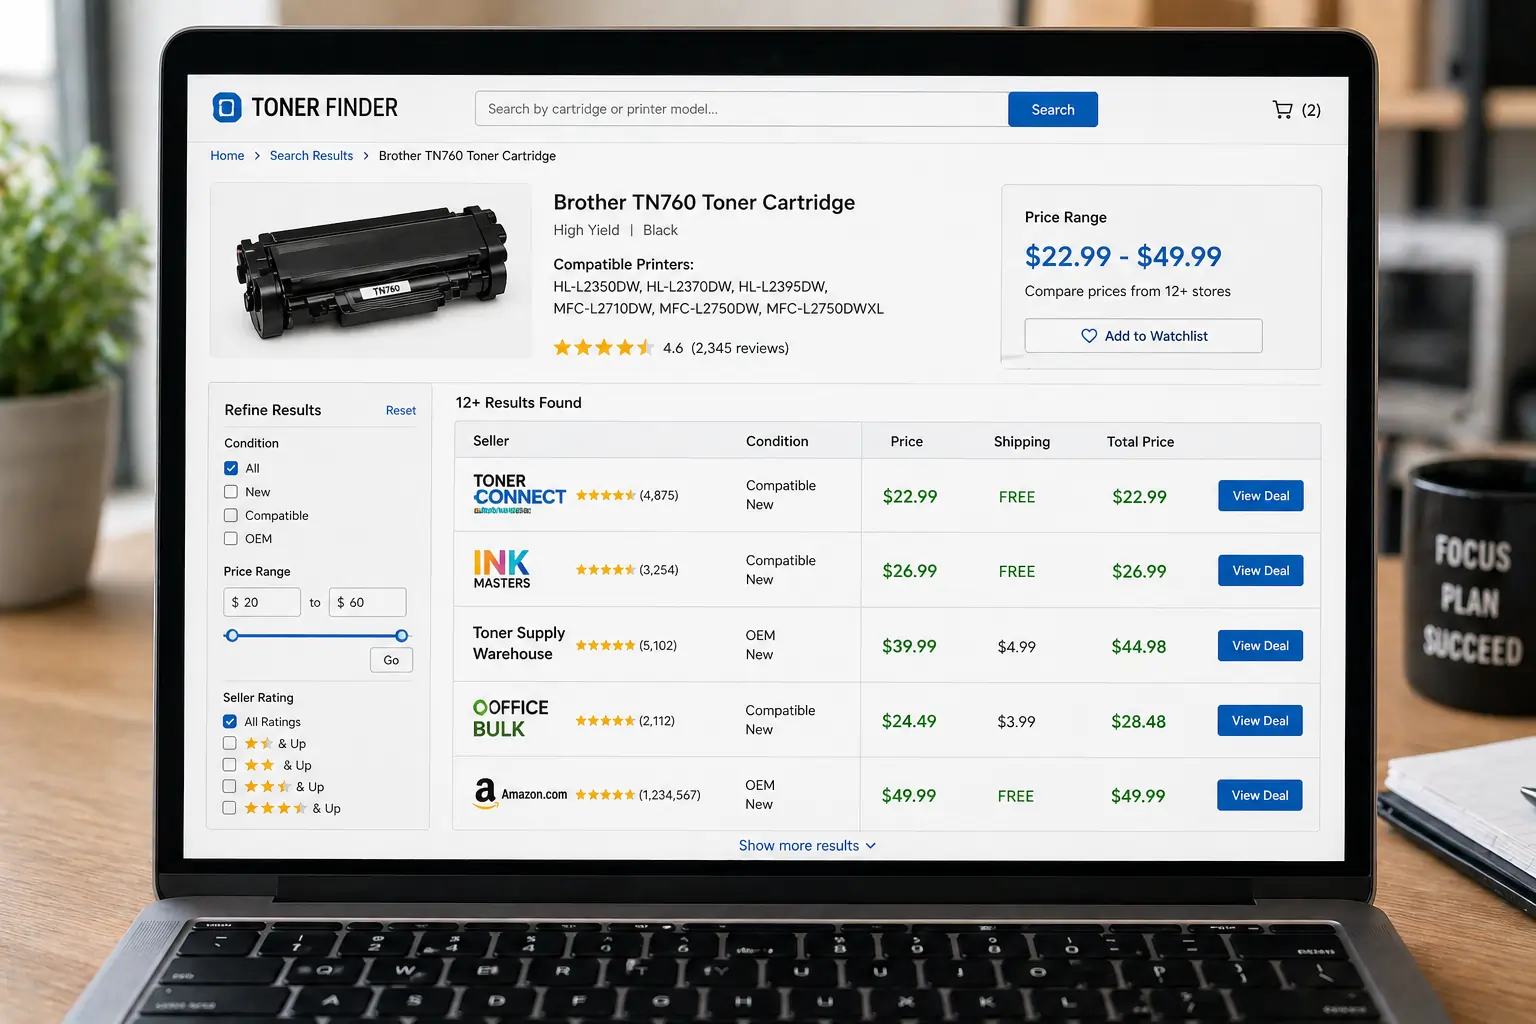The height and width of the screenshot is (1024, 1536).
Task: Click the heart icon on Add to Watchlist
Action: tap(1089, 336)
